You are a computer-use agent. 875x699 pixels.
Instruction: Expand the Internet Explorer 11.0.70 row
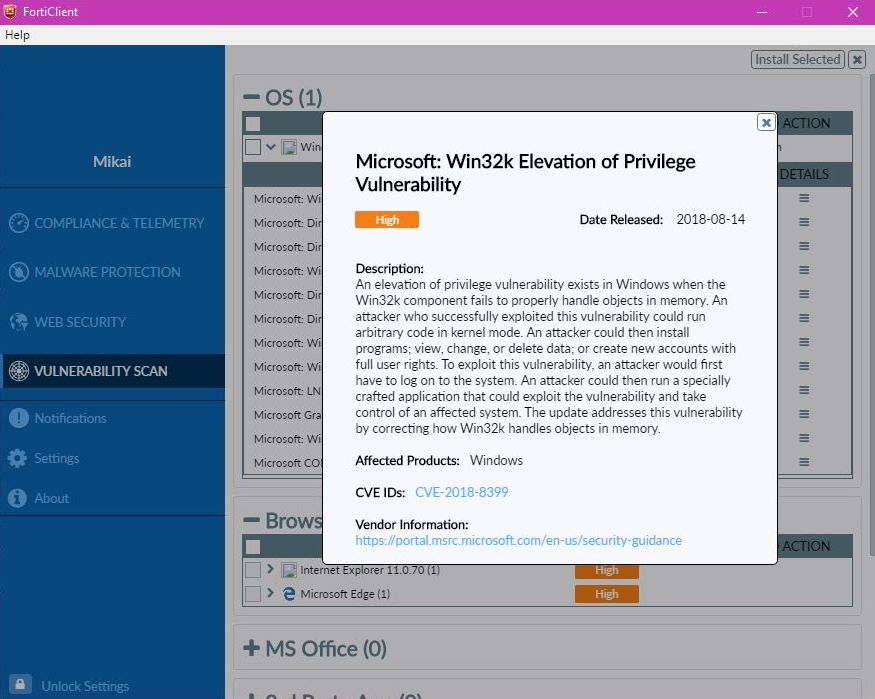click(x=271, y=569)
